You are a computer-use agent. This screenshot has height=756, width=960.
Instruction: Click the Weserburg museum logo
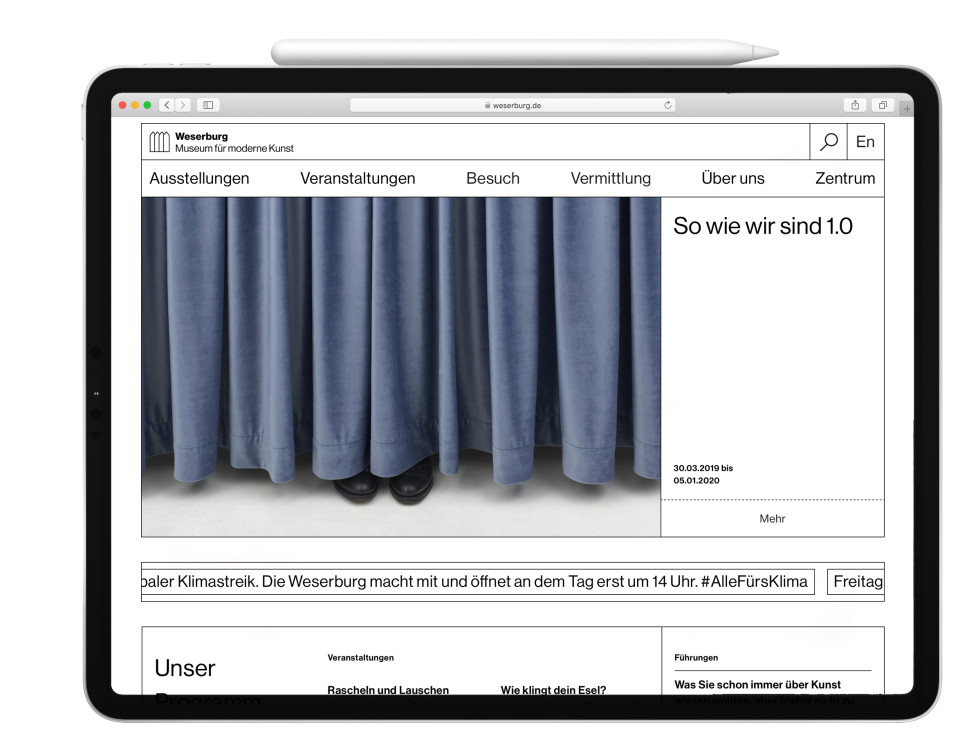[160, 142]
